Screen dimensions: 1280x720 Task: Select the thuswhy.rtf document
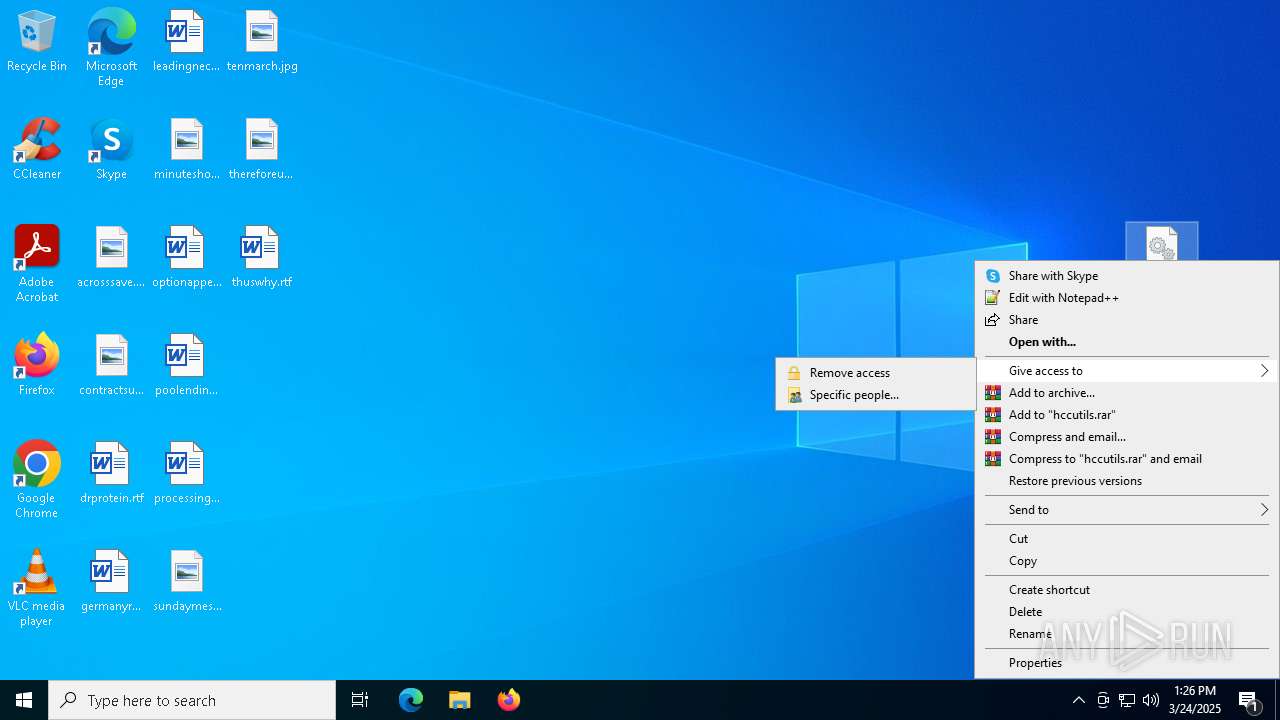tap(261, 257)
